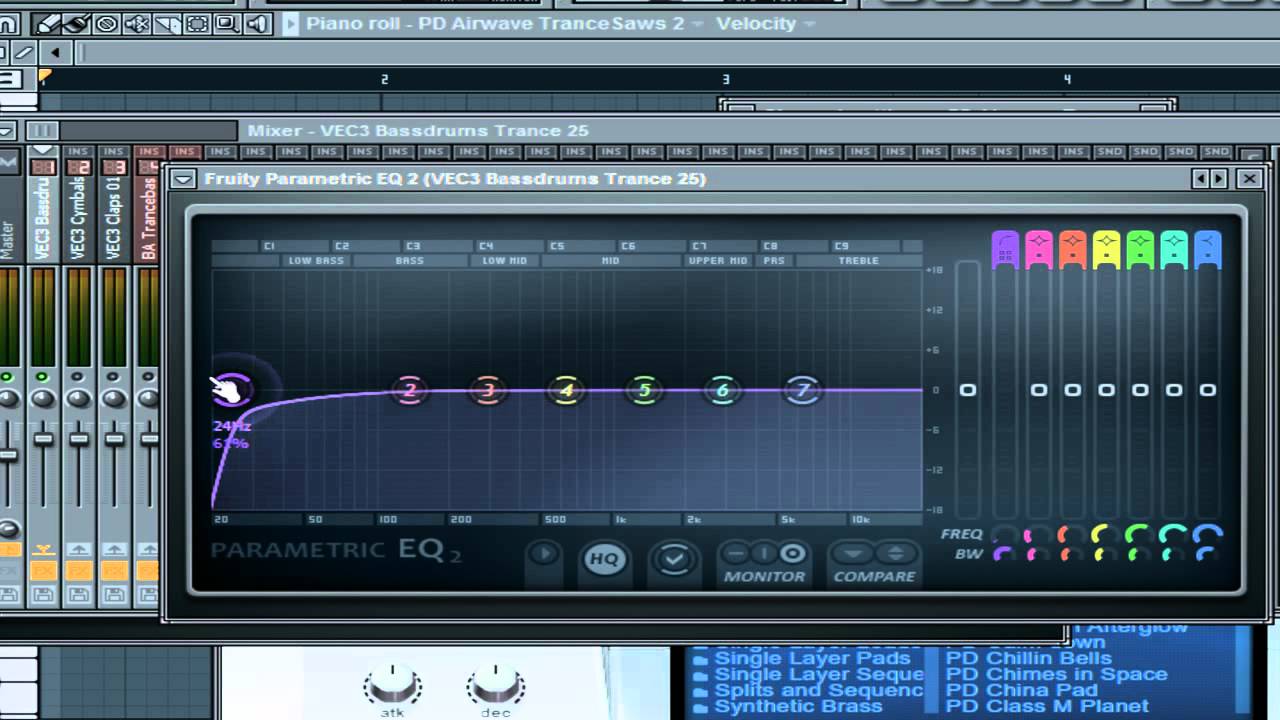Screen dimensions: 1280x720
Task: Toggle the HQ high quality button
Action: tap(603, 560)
